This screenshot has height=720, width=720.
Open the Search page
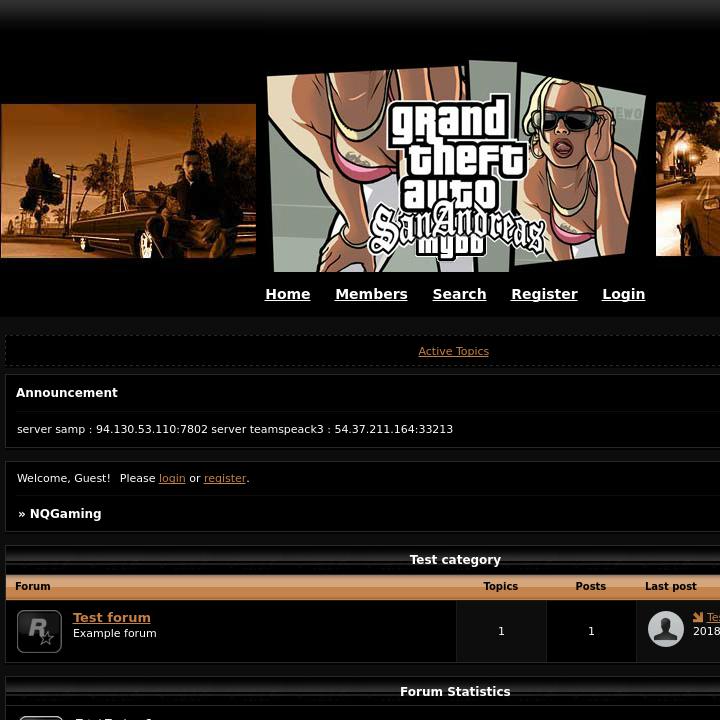click(459, 294)
